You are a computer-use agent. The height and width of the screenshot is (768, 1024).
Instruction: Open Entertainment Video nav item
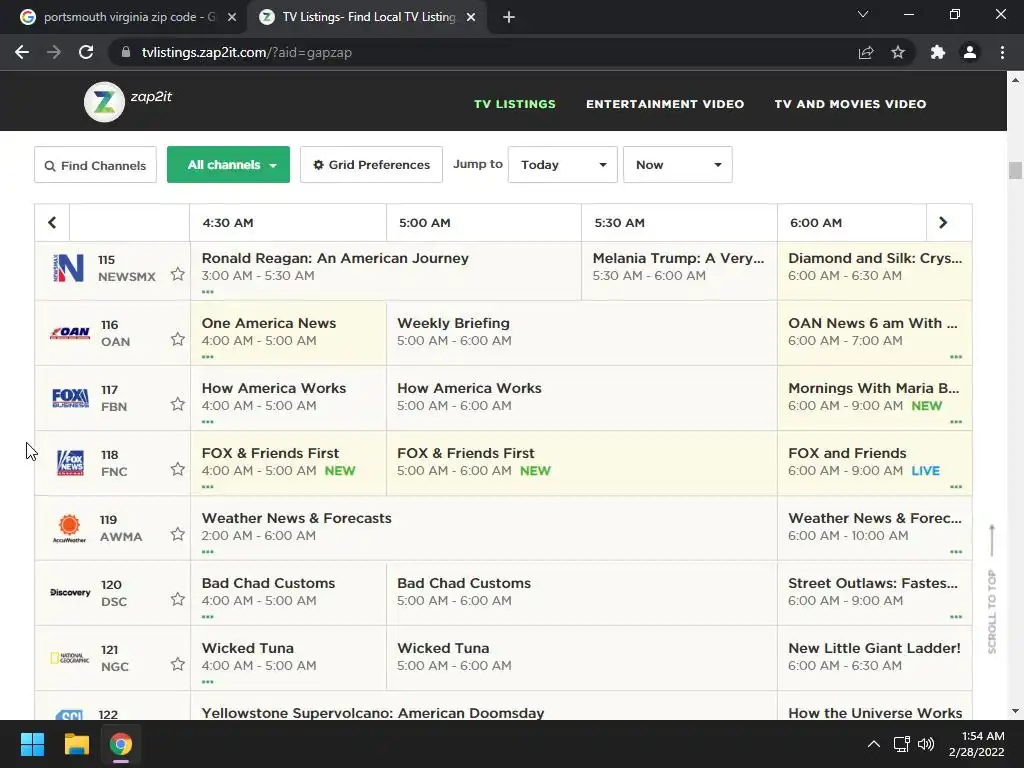665,104
